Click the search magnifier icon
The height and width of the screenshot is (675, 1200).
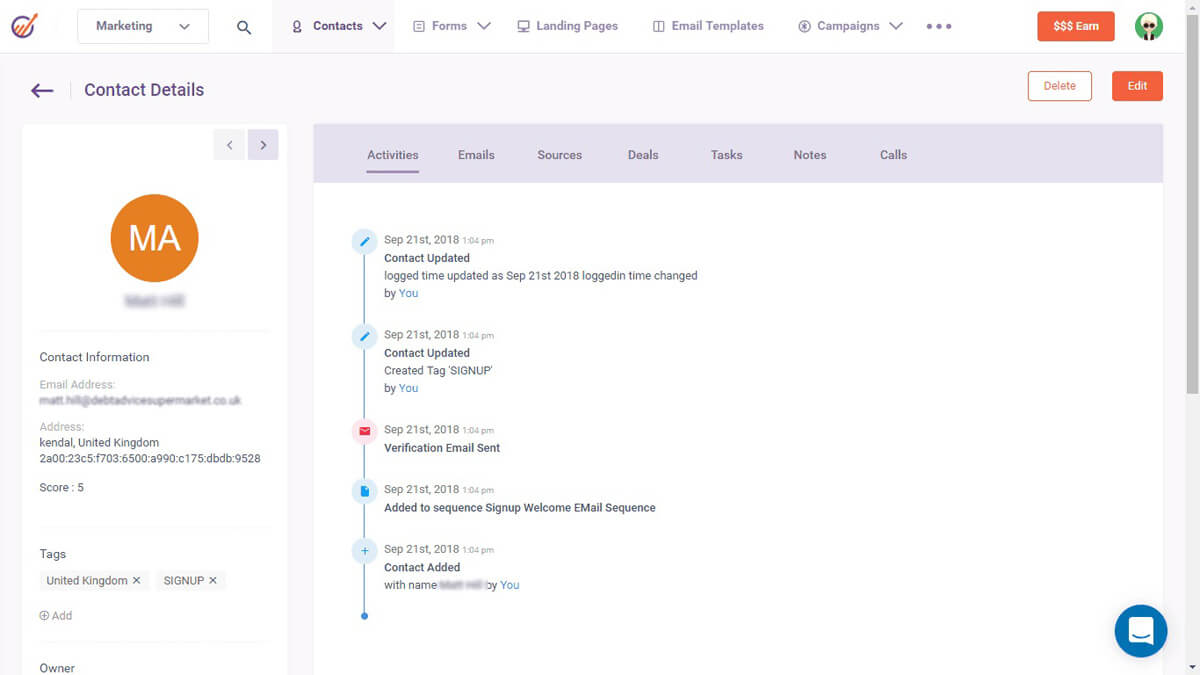(244, 27)
